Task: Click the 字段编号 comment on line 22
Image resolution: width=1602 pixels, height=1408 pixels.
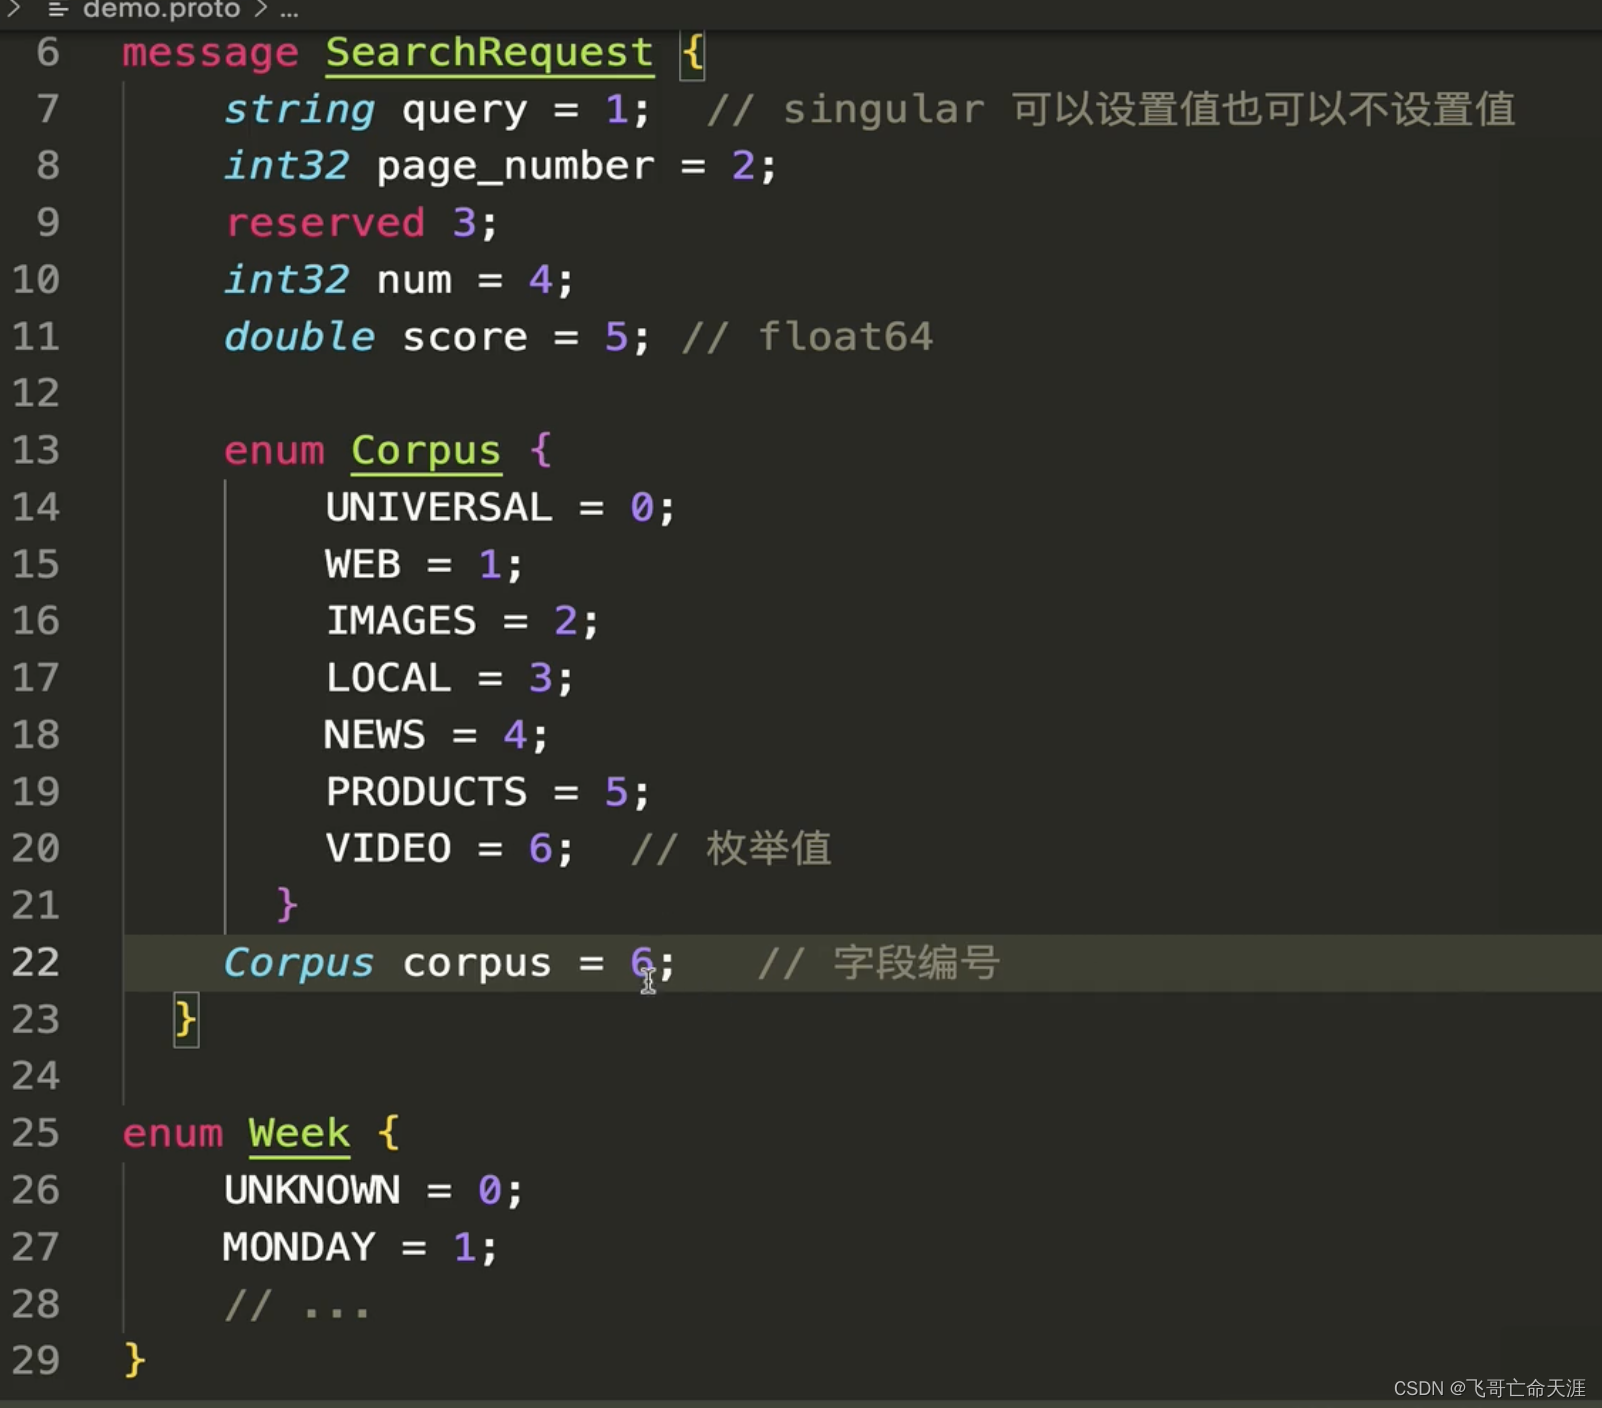Action: click(878, 962)
